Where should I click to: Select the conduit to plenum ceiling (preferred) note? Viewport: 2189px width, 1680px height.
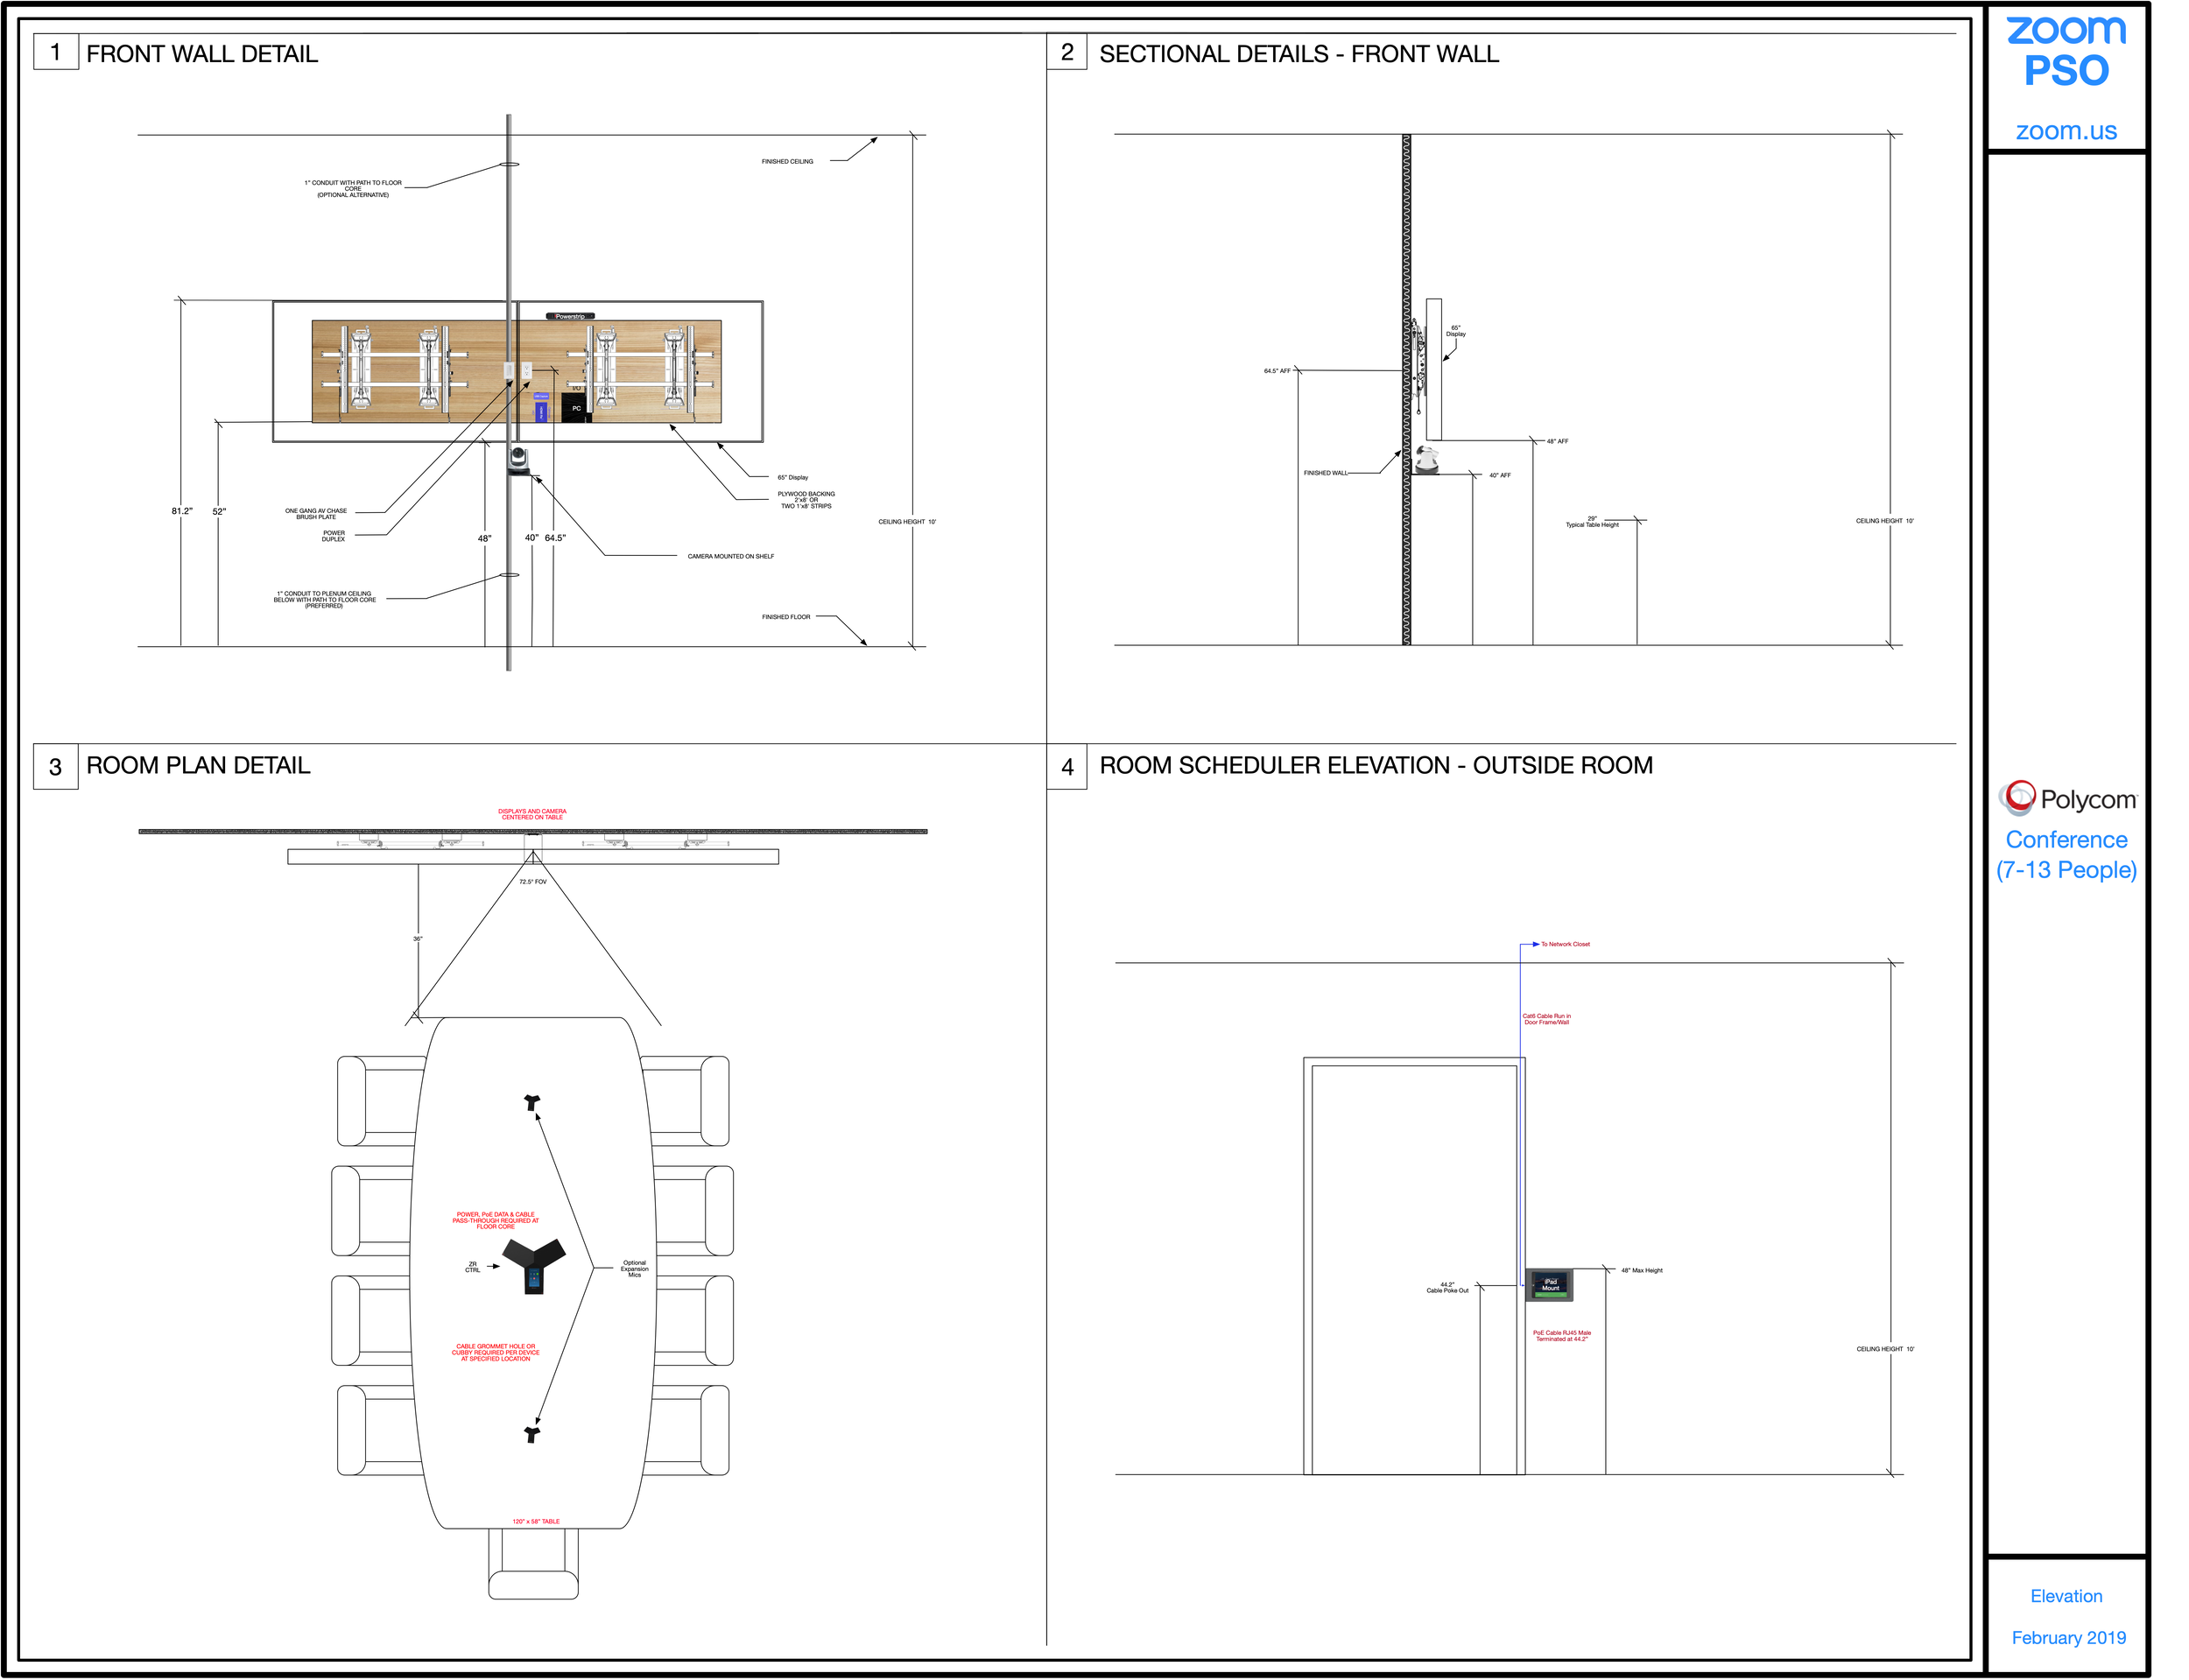coord(324,600)
